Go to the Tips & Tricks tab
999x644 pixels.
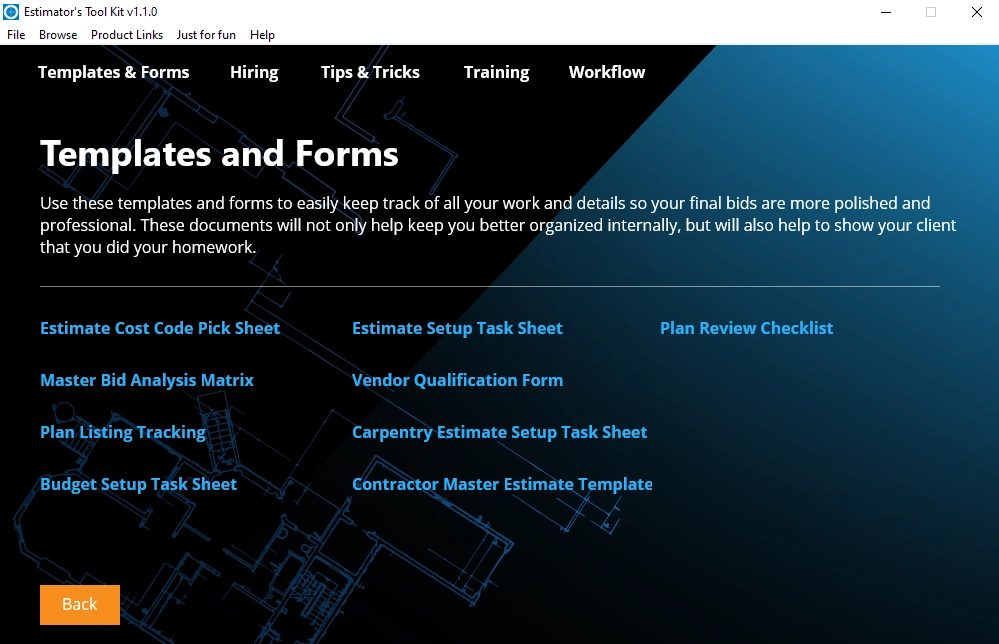(x=370, y=72)
